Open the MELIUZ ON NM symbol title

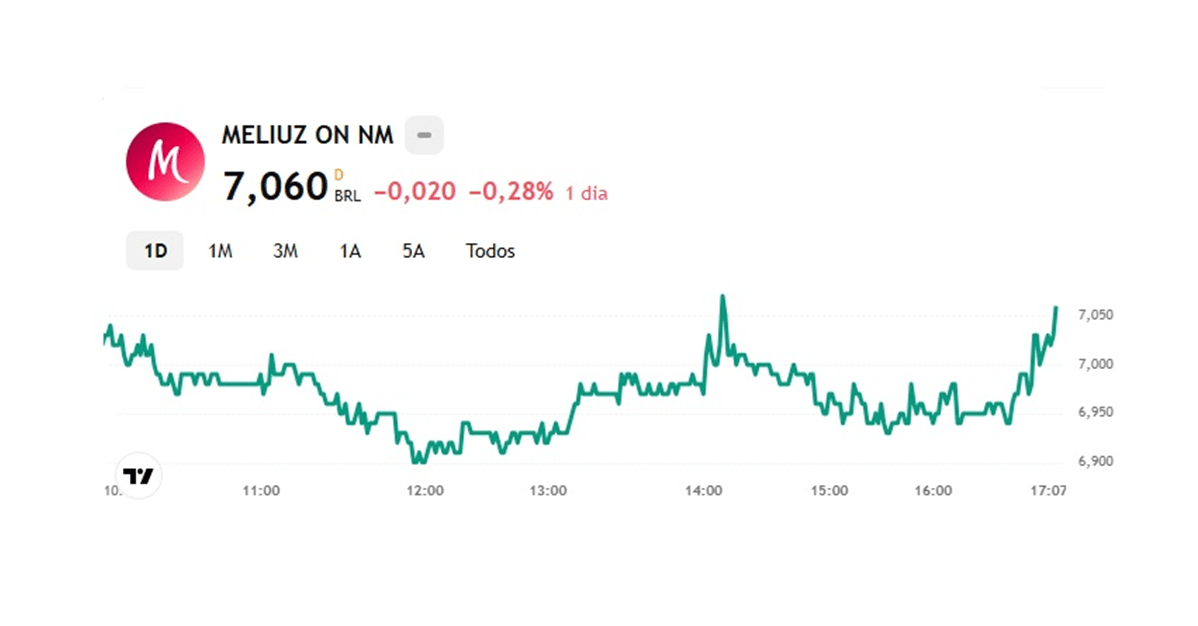click(x=307, y=136)
